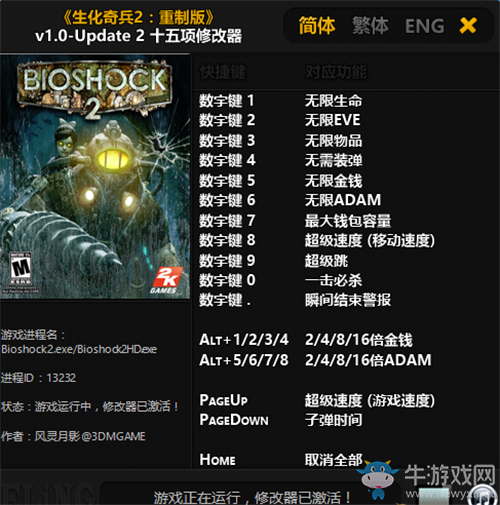Image resolution: width=500 pixels, height=505 pixels.
Task: Click 取消全部 cancel all option
Action: 333,460
